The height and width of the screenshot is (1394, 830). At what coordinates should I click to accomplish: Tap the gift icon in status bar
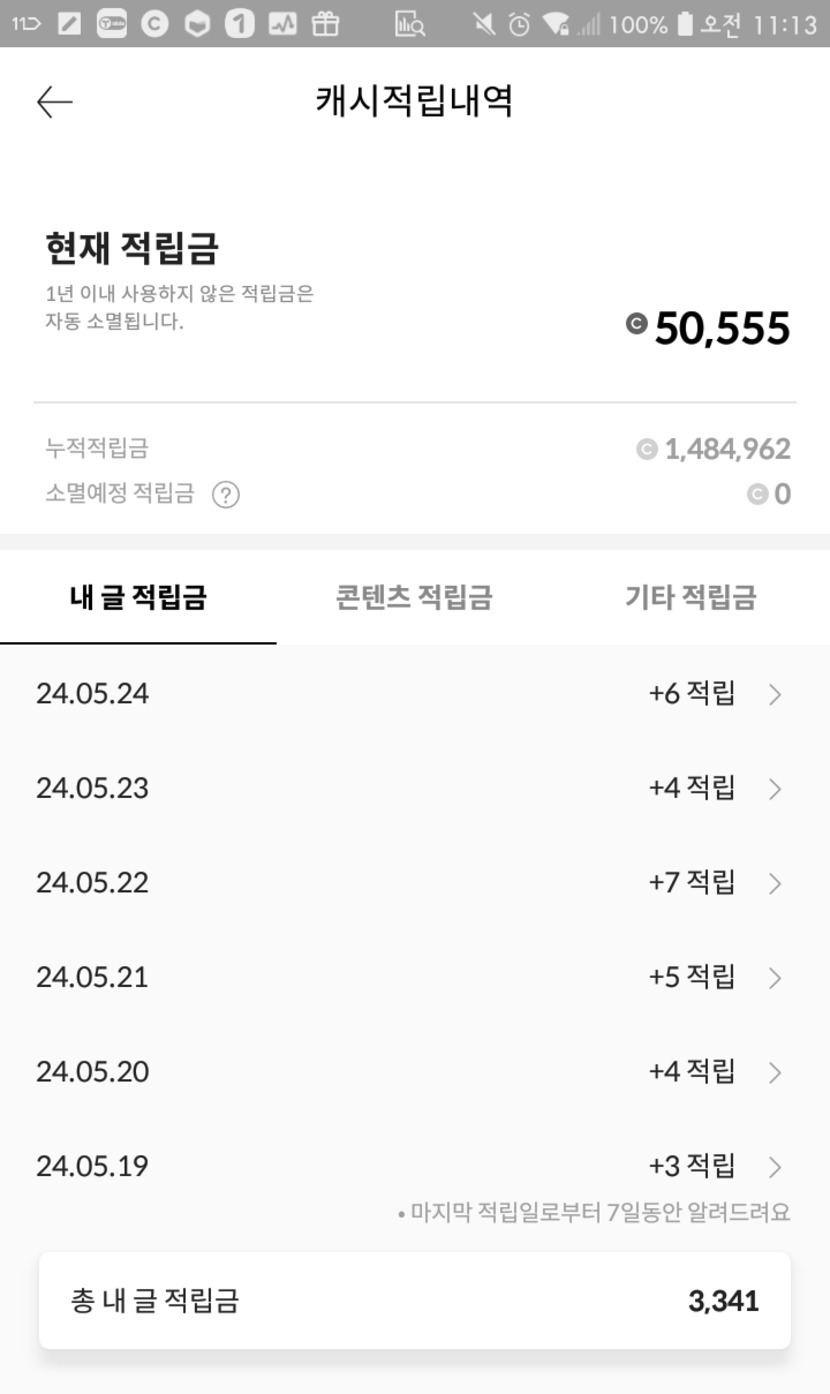325,24
